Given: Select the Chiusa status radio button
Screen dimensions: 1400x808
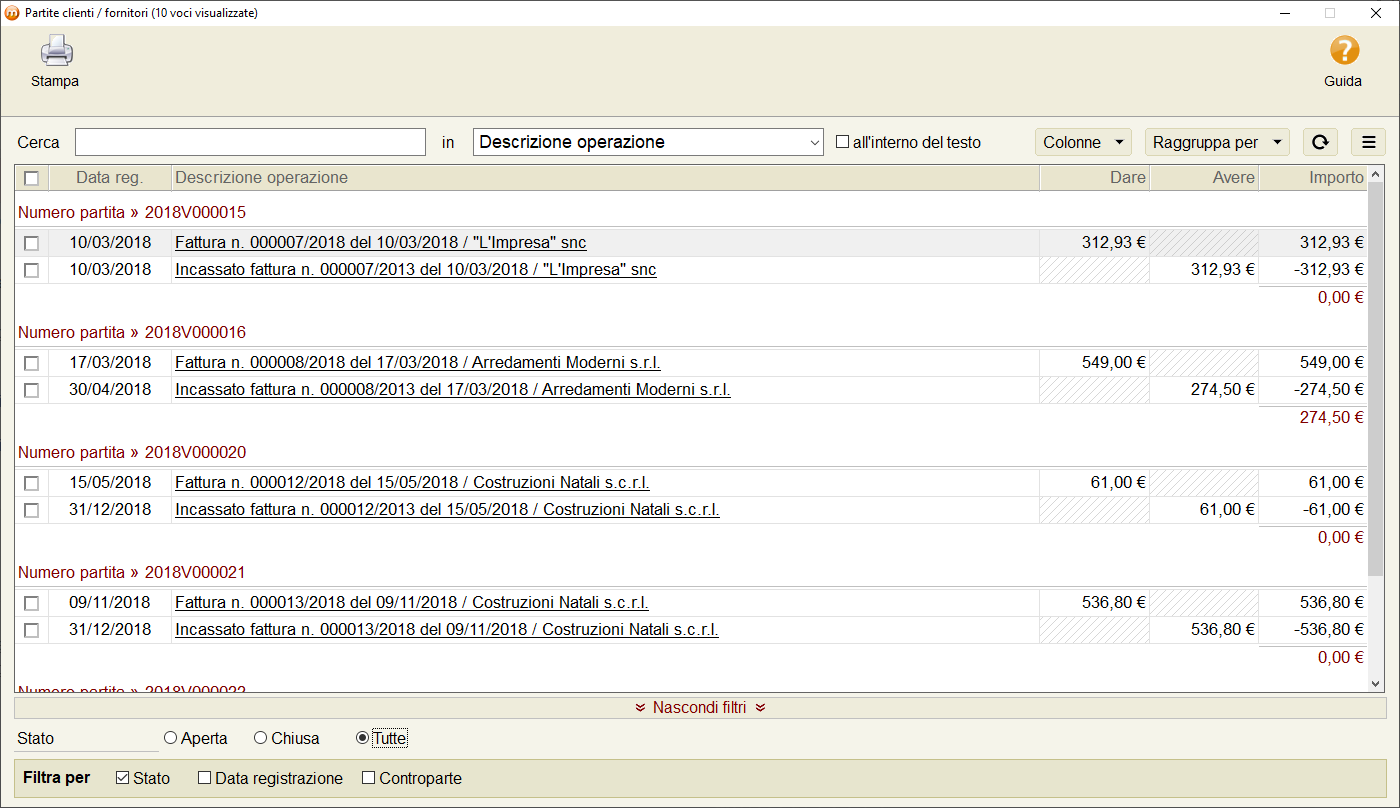Looking at the screenshot, I should [x=261, y=738].
